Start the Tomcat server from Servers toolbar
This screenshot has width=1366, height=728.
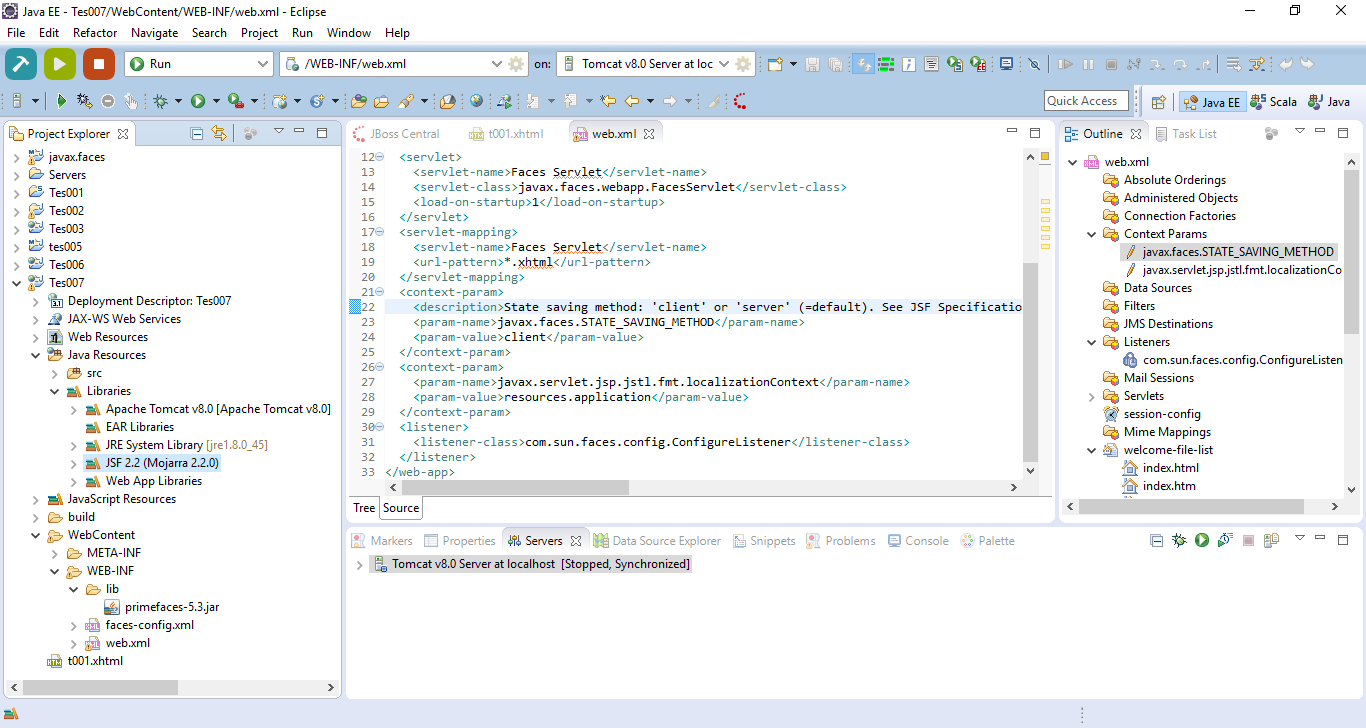1201,540
